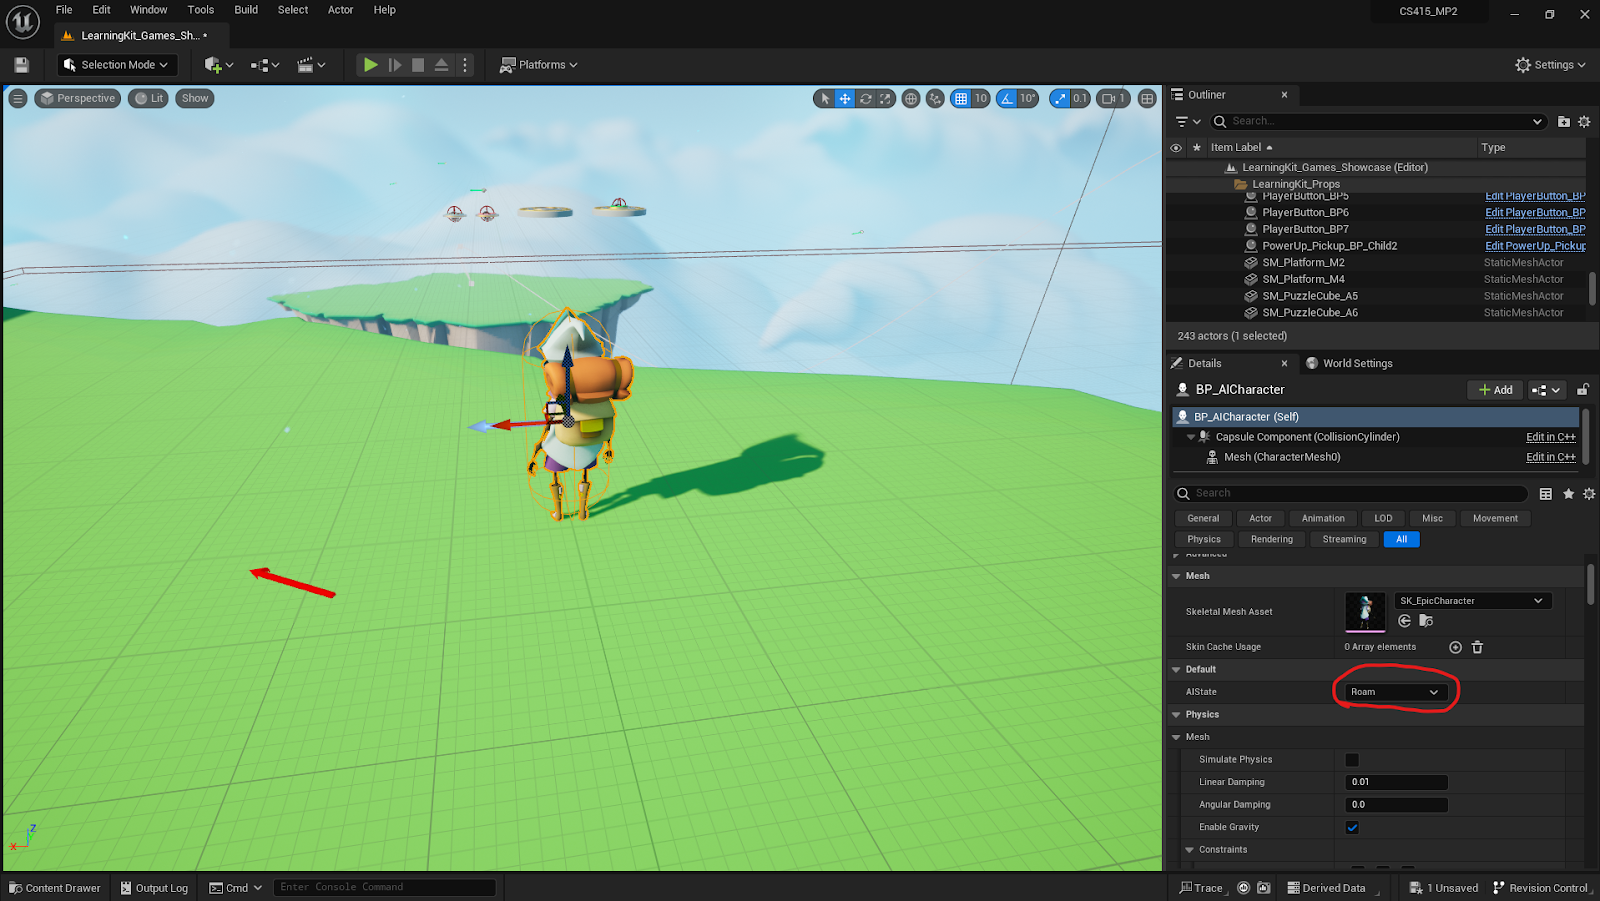Open the viewport hamburger options menu
The height and width of the screenshot is (901, 1600).
coord(18,98)
